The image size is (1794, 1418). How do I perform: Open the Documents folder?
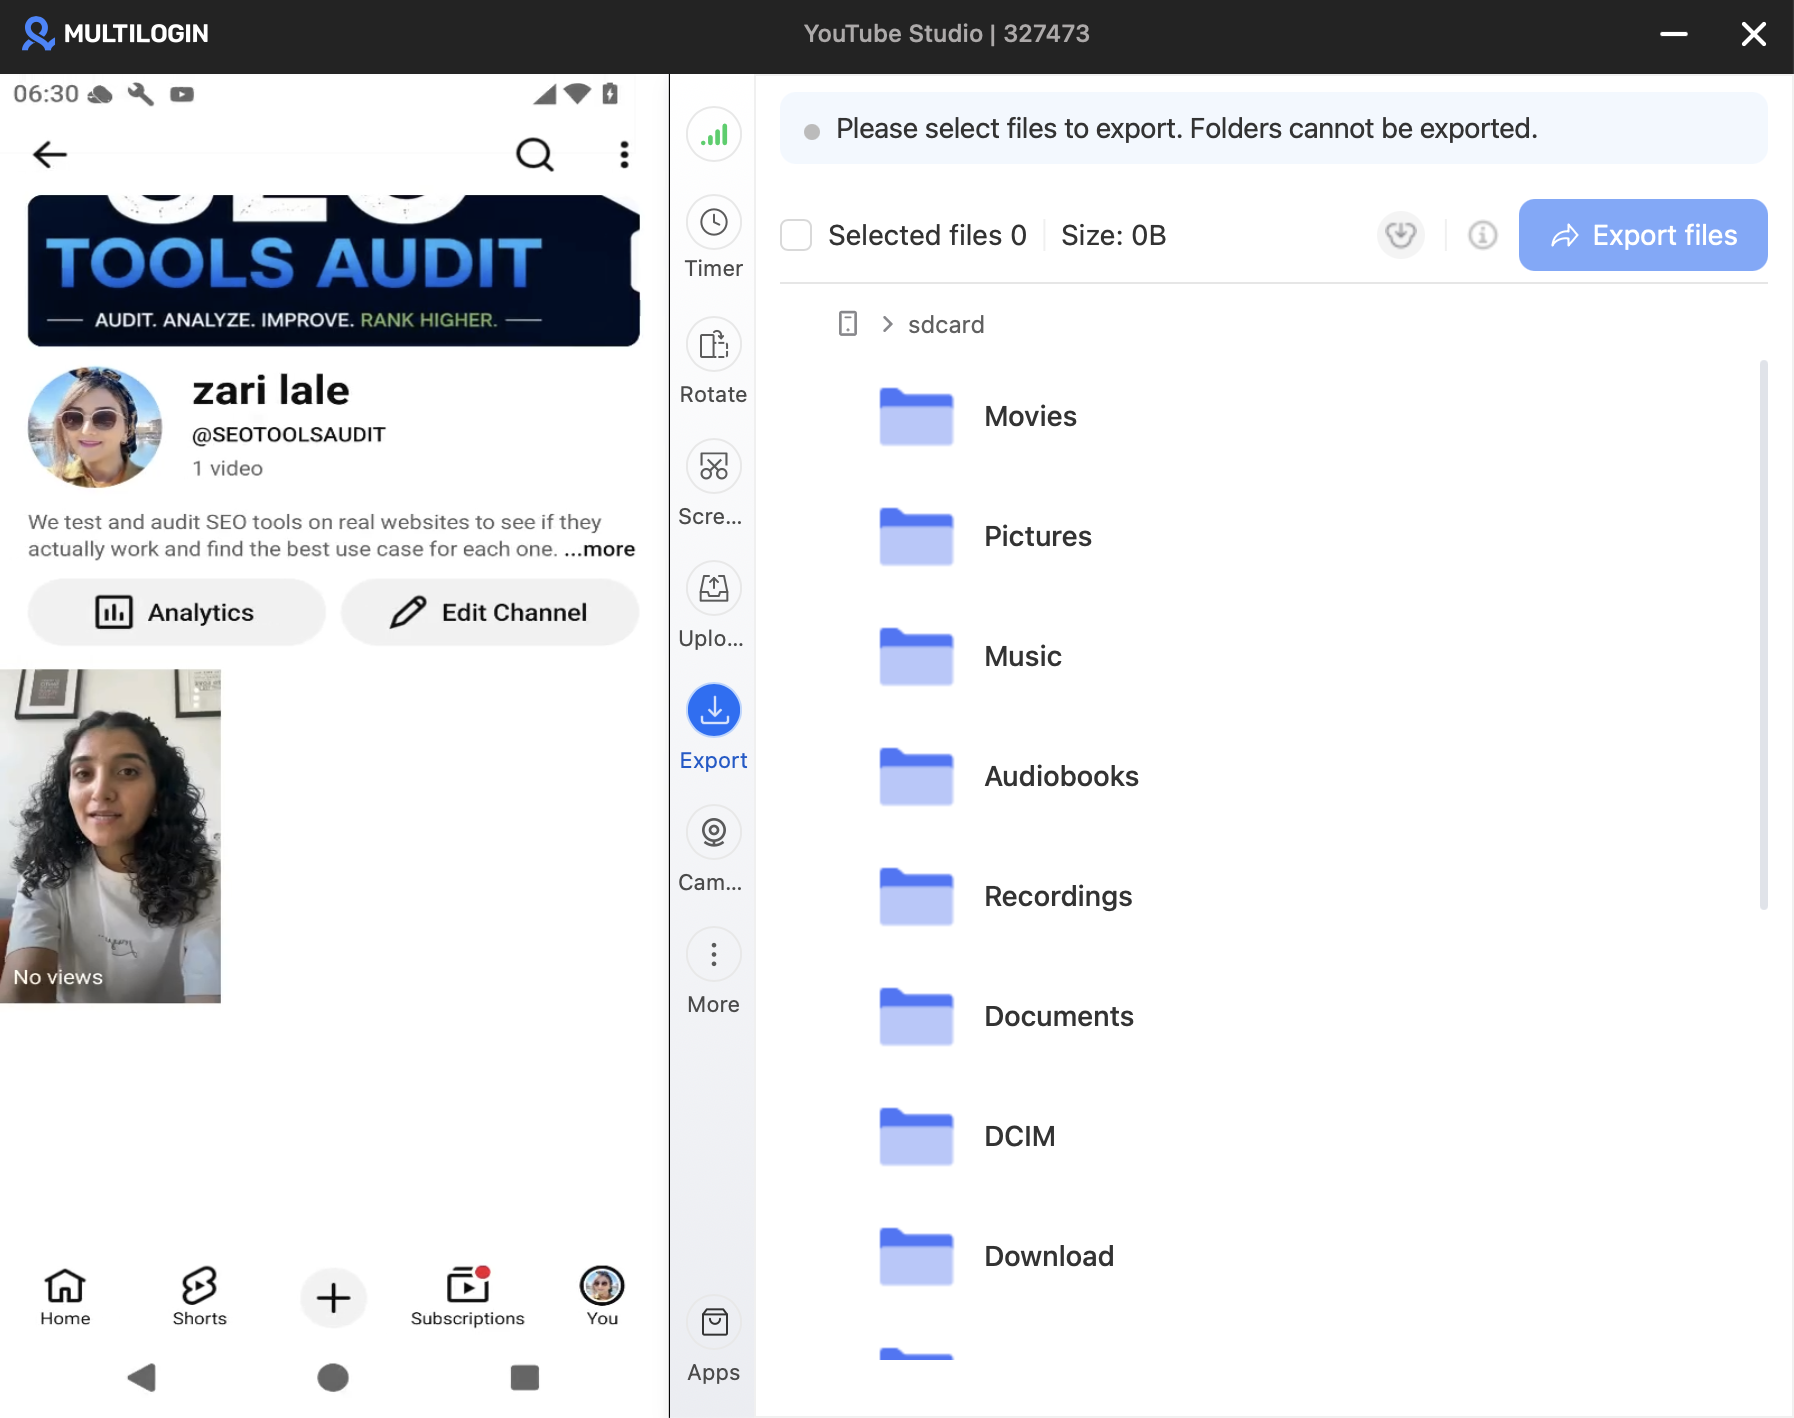pyautogui.click(x=1059, y=1016)
